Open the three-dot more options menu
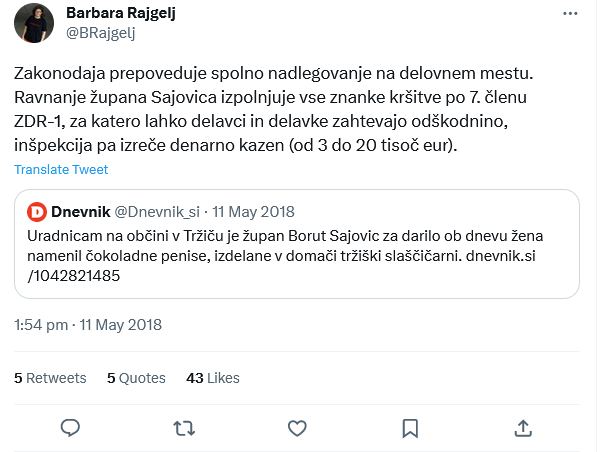The image size is (601, 452). coord(570,13)
